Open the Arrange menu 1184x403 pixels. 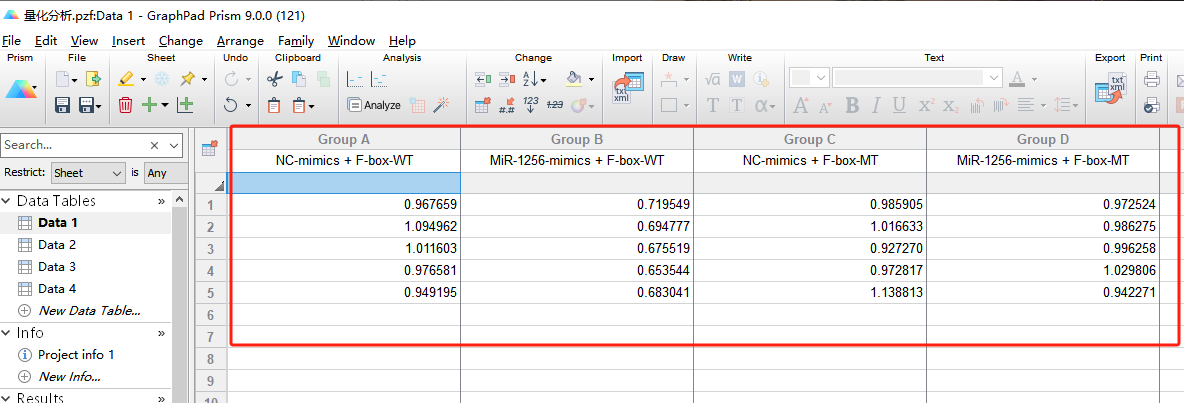240,41
